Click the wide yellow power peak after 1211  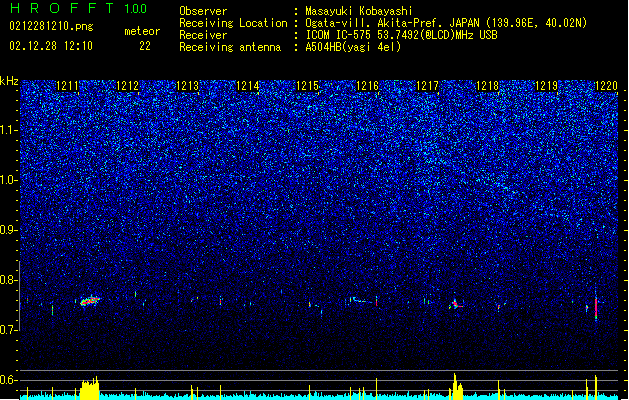pyautogui.click(x=90, y=388)
